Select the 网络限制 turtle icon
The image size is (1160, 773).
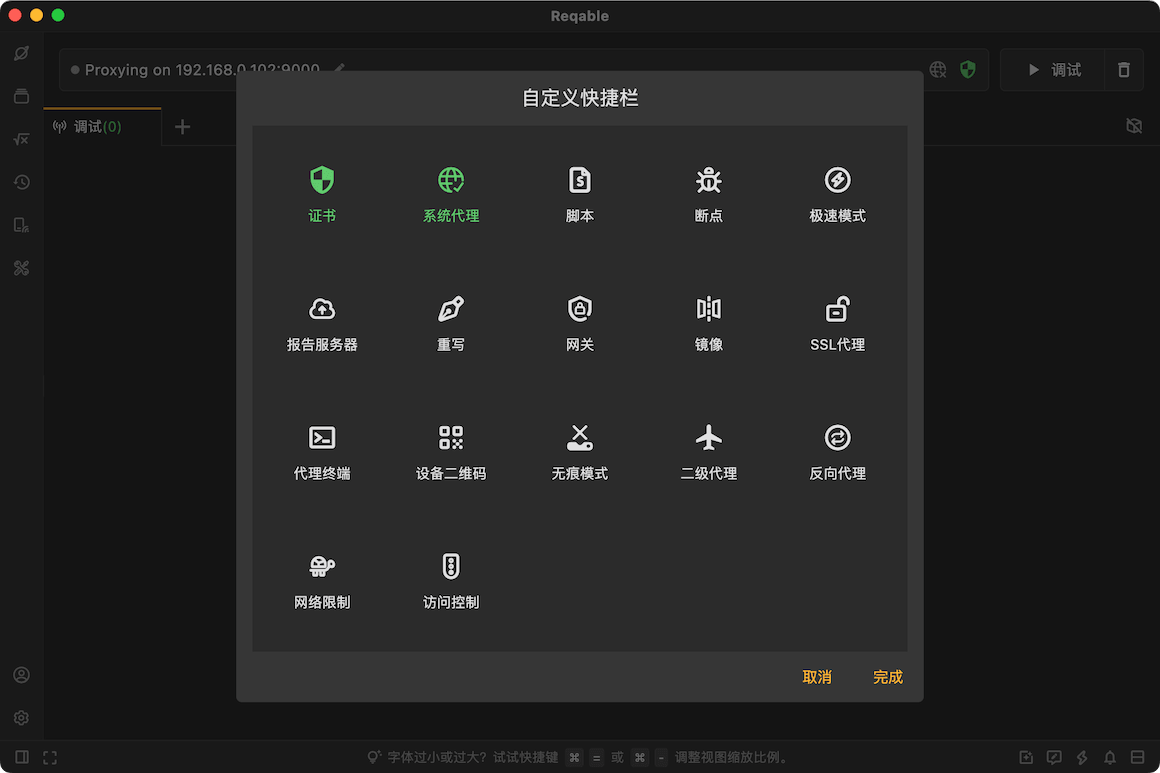322,566
